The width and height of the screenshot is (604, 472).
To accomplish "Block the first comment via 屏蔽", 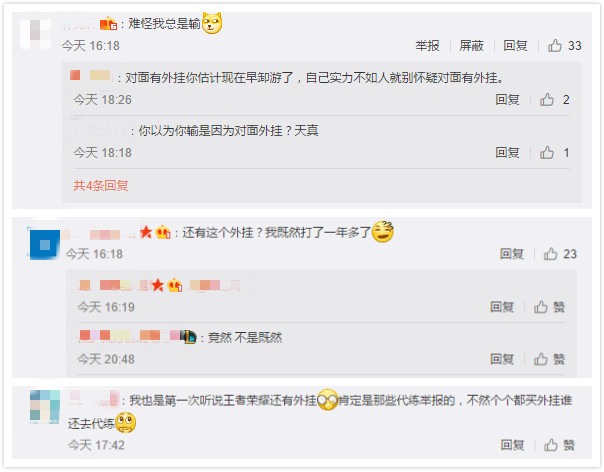I will pos(471,45).
